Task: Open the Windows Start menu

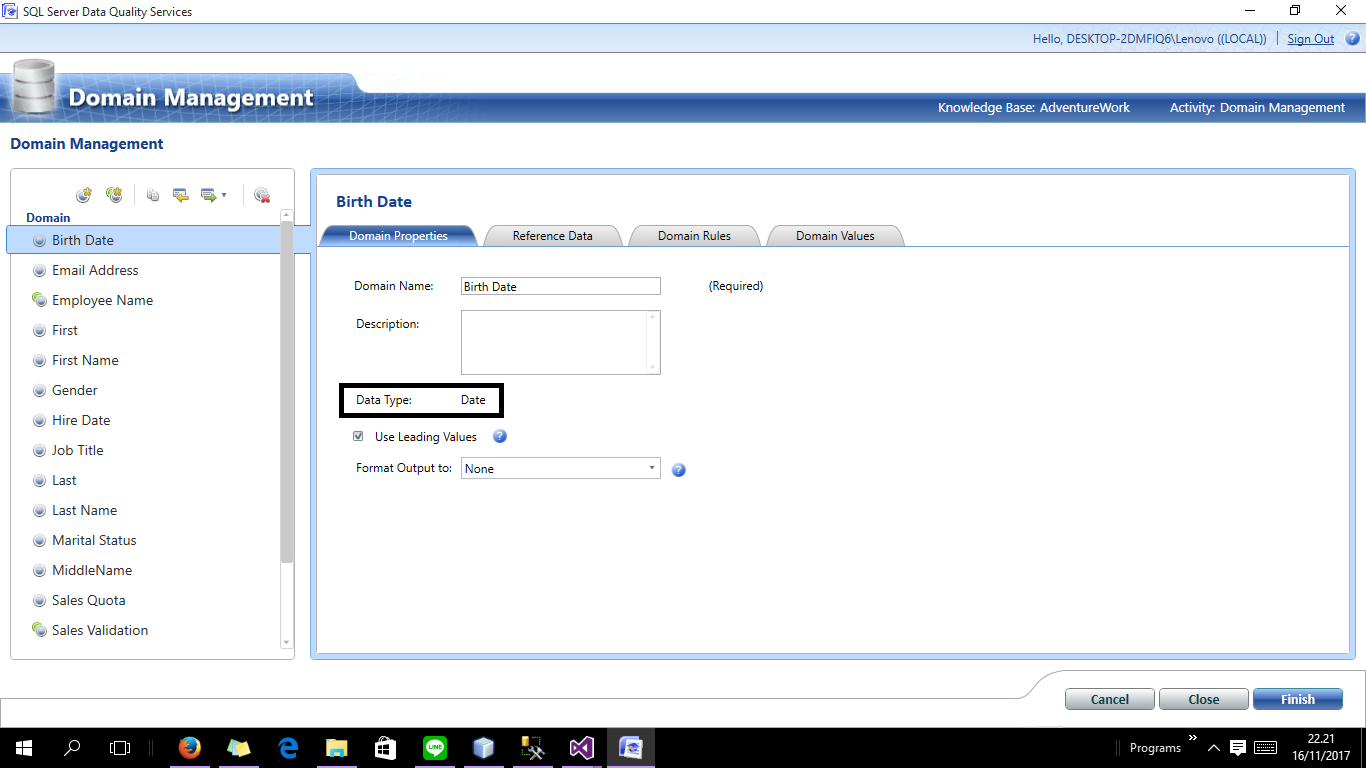Action: pos(24,747)
